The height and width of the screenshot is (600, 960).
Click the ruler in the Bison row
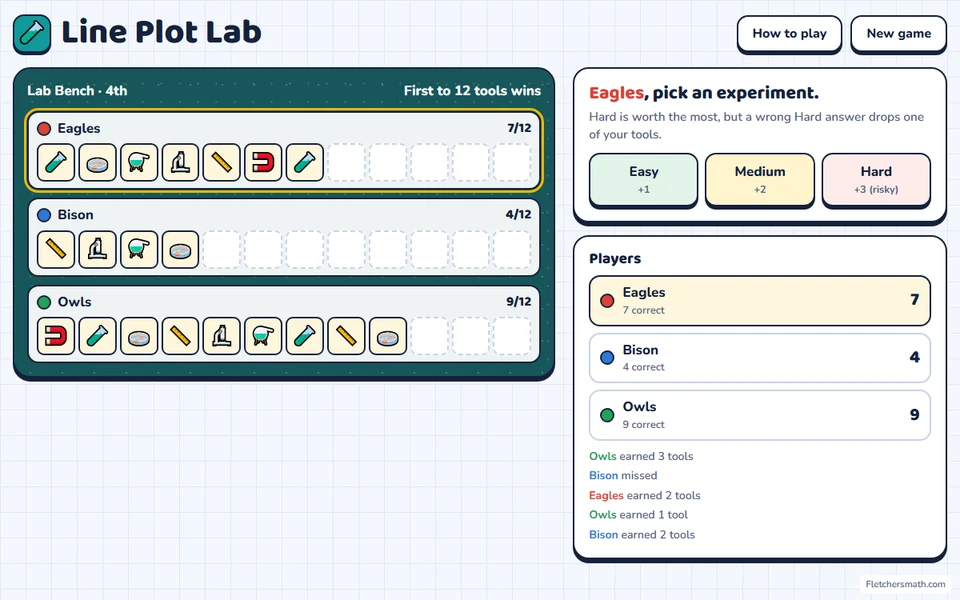[x=56, y=249]
